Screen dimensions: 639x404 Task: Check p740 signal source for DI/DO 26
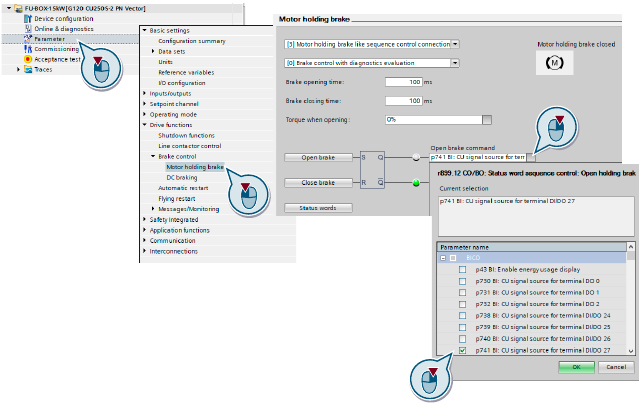pyautogui.click(x=462, y=339)
